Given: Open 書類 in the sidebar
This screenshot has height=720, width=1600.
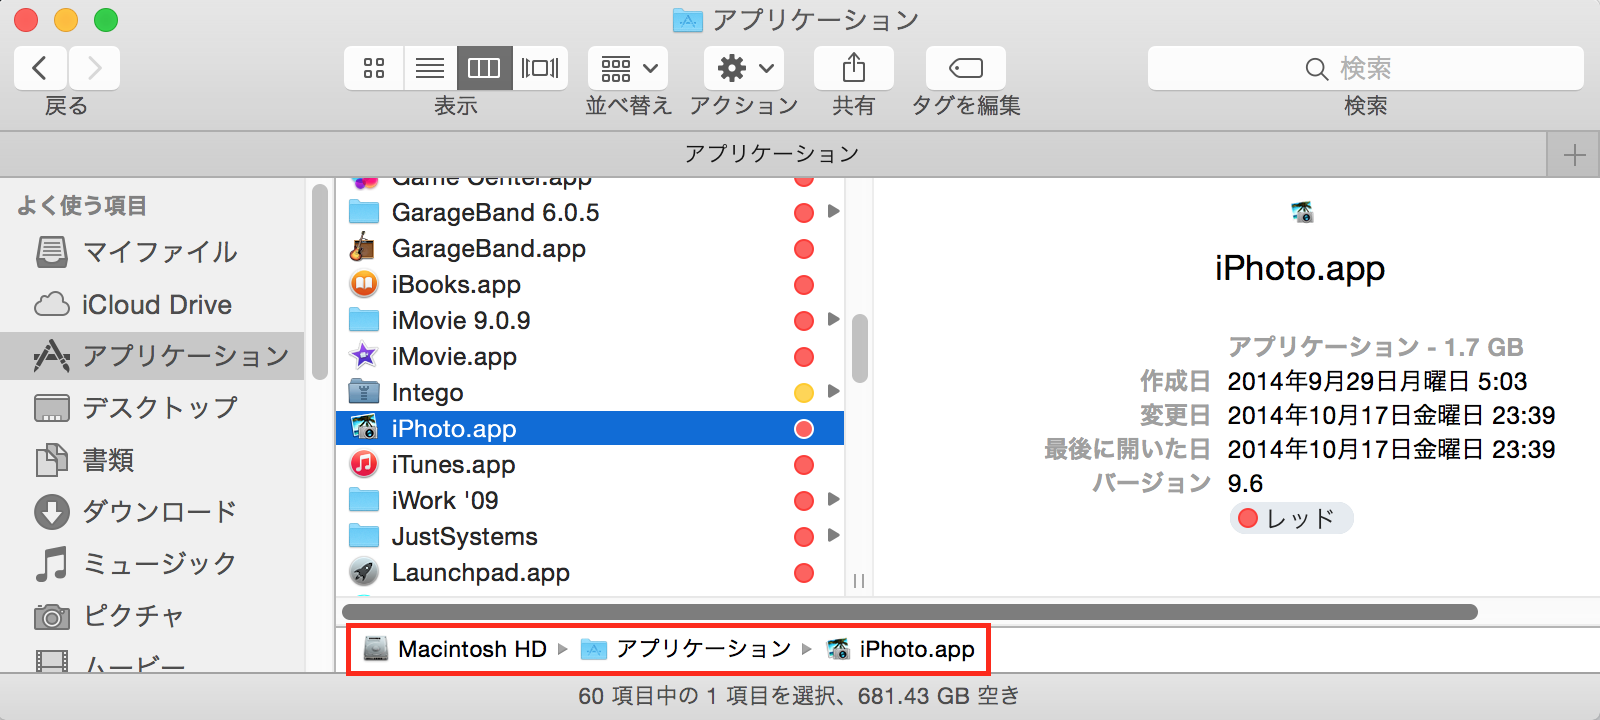Looking at the screenshot, I should coord(152,460).
